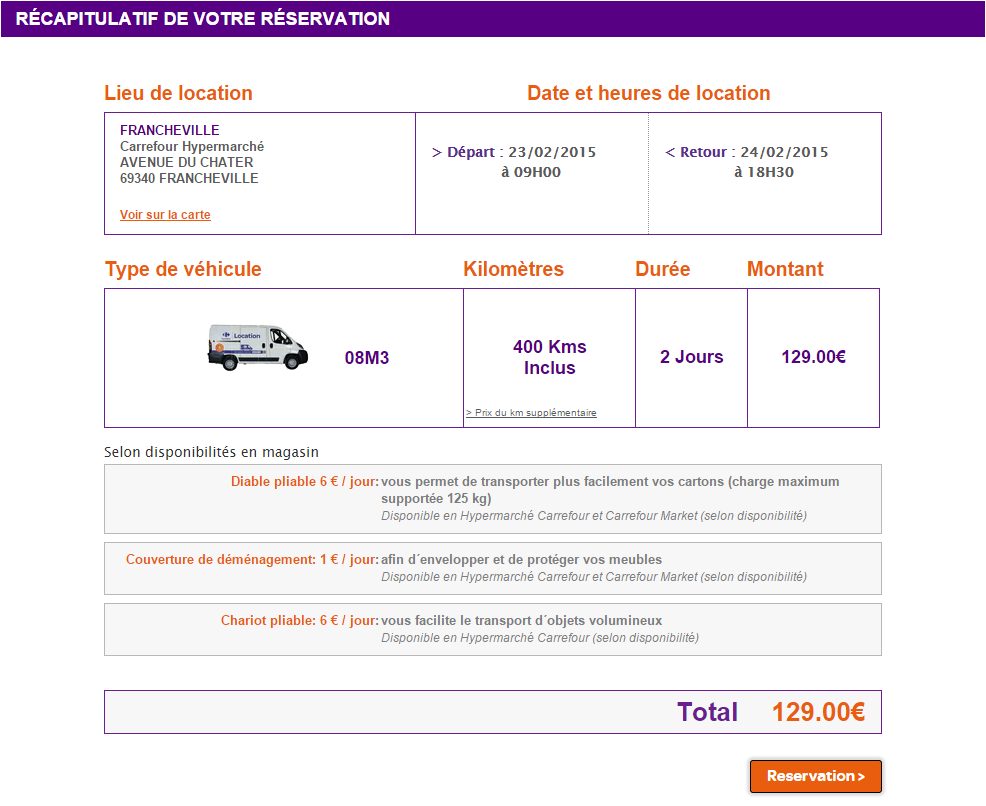
Task: Click the 'Récapitulatif de votre réservation' header
Action: point(203,19)
